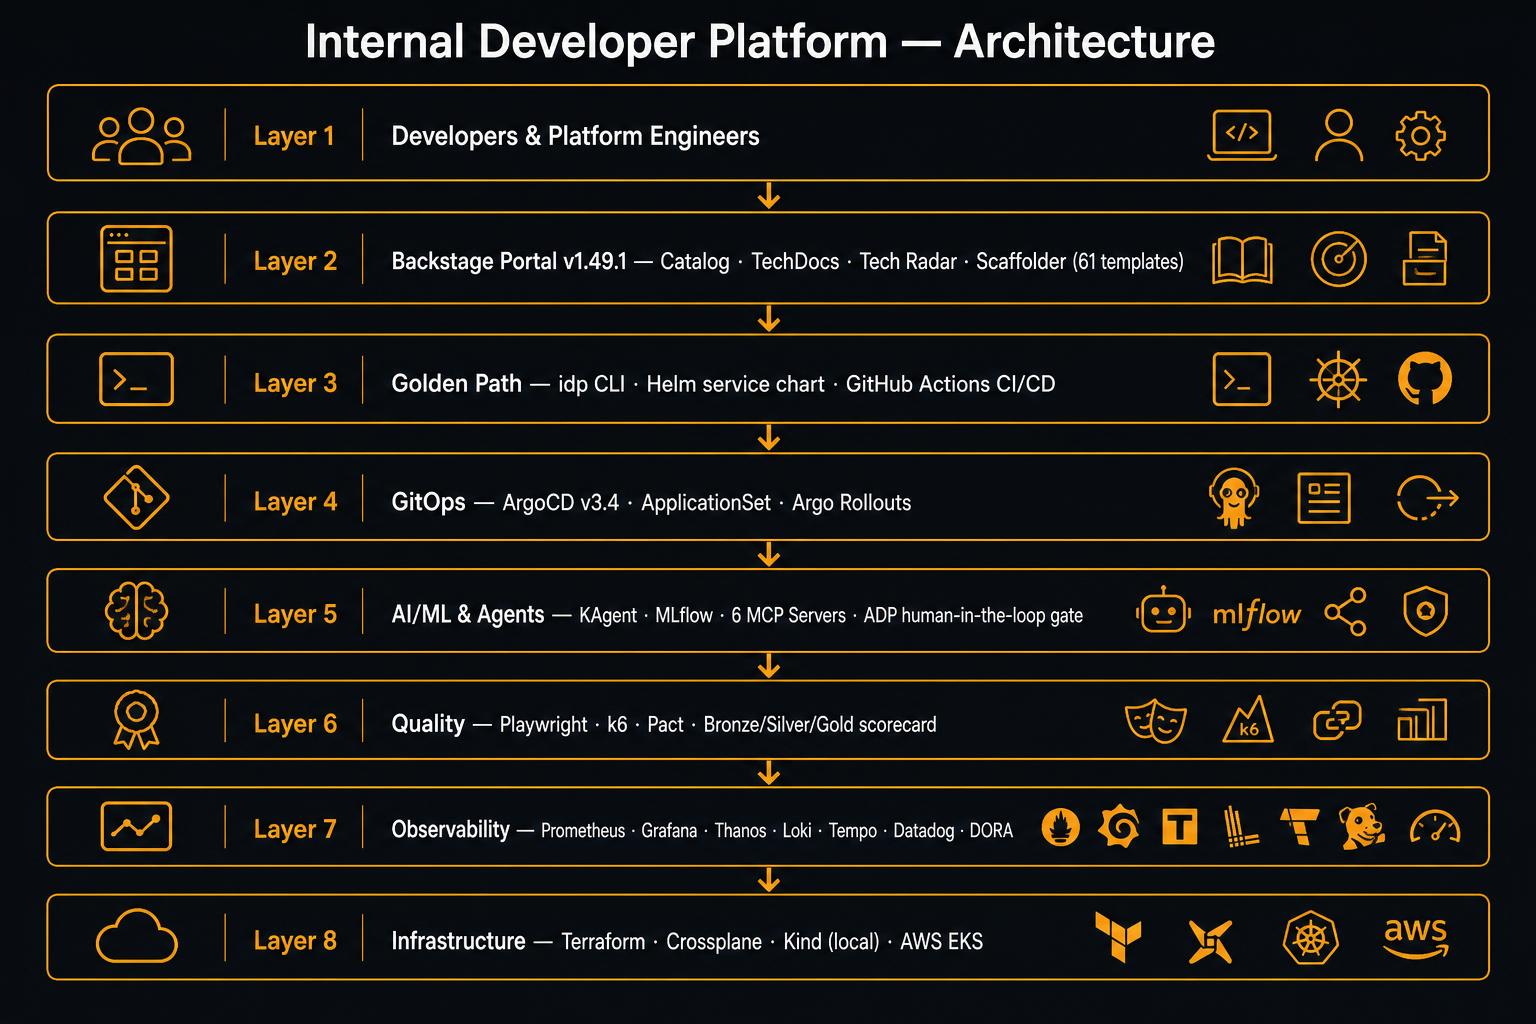Click 'Helm service chart' text
Viewport: 1536px width, 1024px height.
[735, 384]
